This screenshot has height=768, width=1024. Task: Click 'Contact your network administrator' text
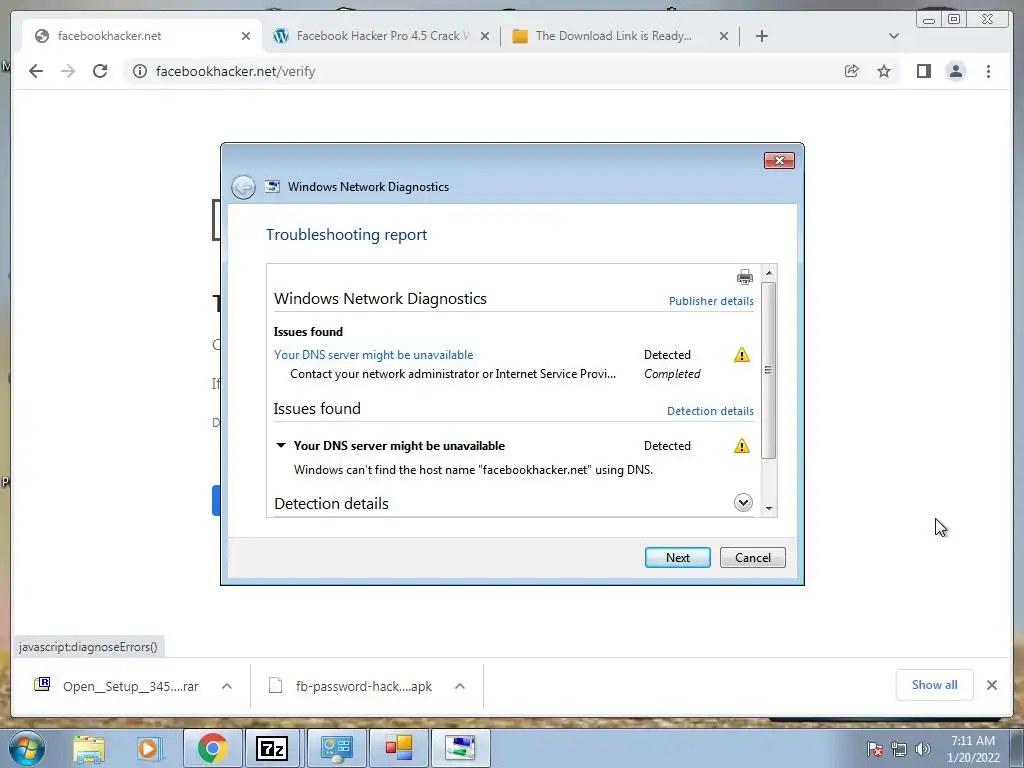coord(453,374)
